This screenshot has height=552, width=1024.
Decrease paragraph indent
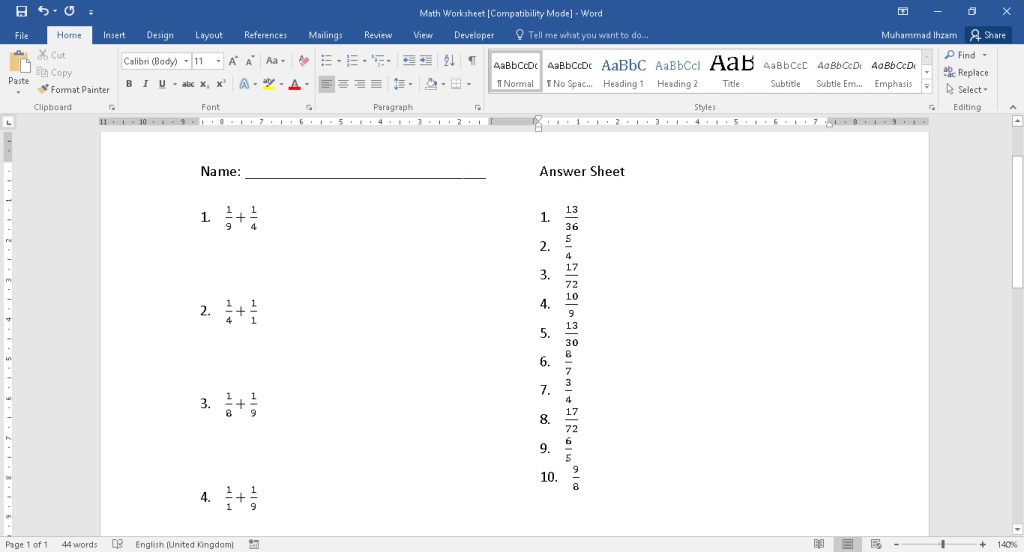409,61
